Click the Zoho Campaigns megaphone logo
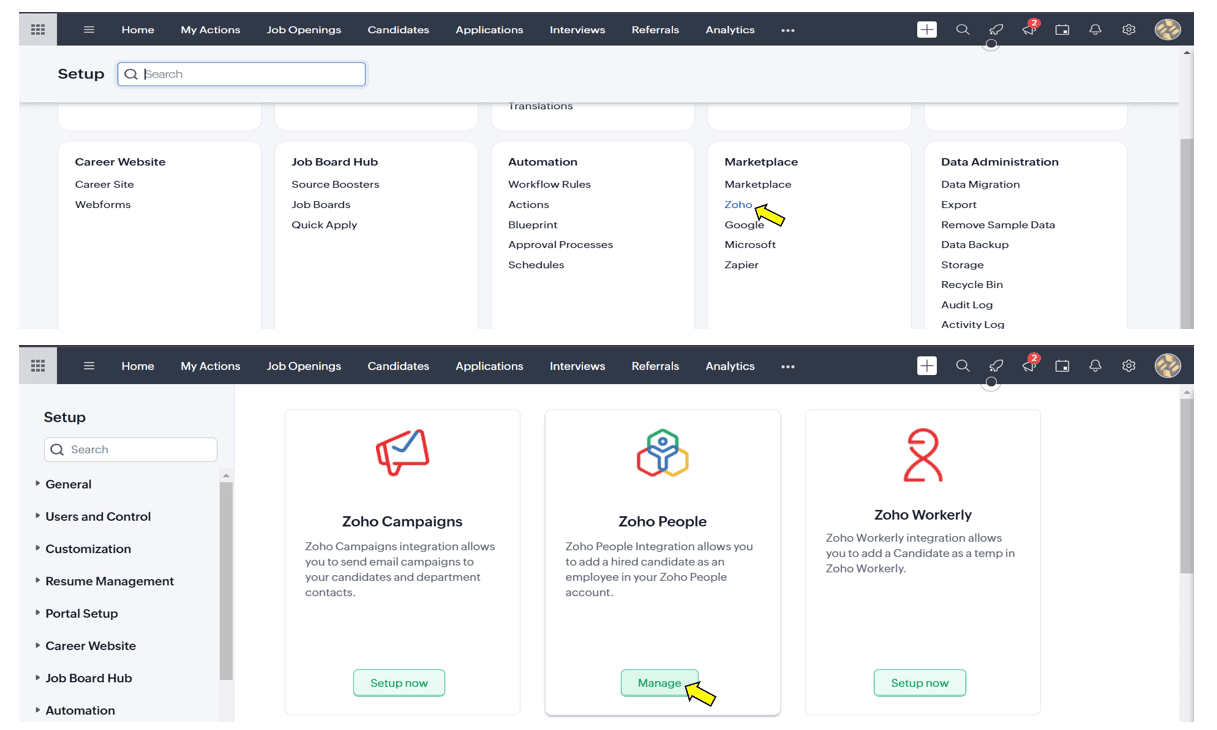This screenshot has height=730, width=1217. pos(402,453)
